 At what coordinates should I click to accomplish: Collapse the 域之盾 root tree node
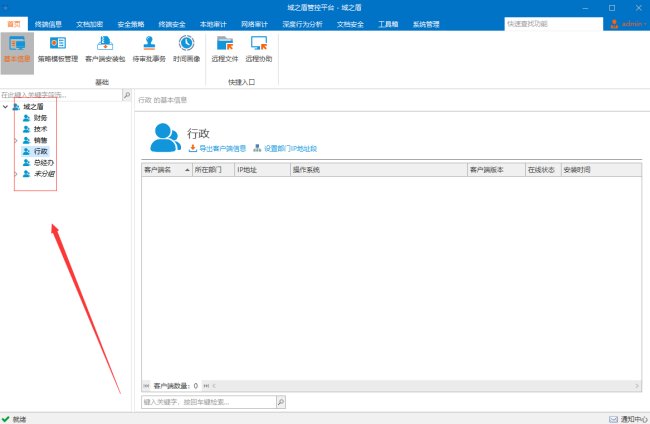coord(5,107)
